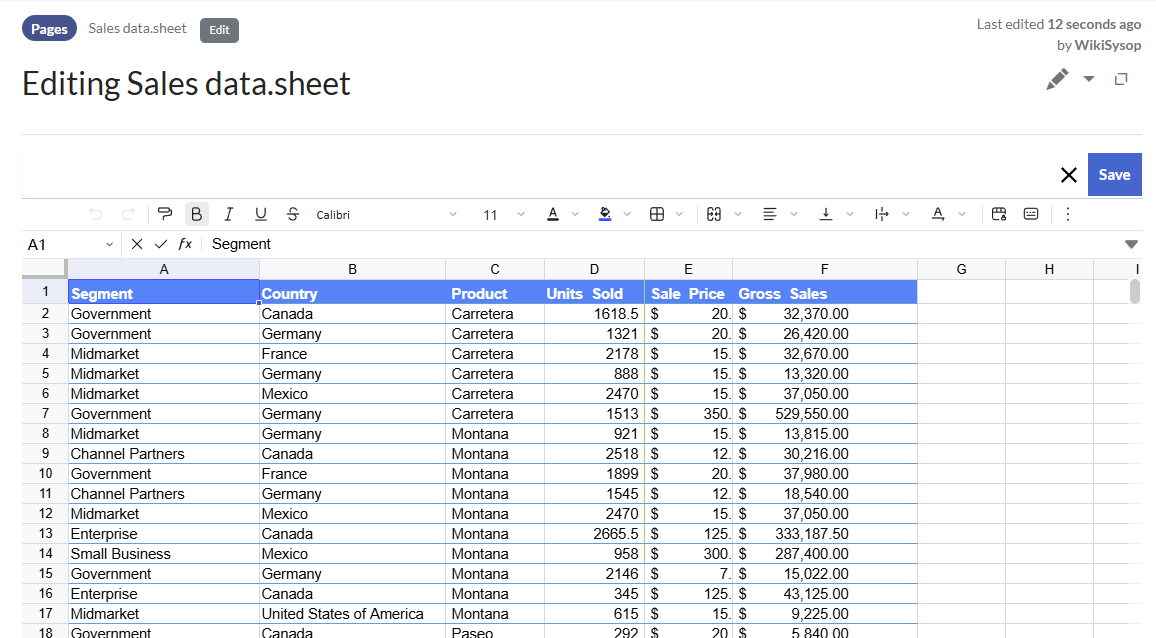Open the font size 11 dropdown
This screenshot has width=1156, height=638.
[503, 214]
